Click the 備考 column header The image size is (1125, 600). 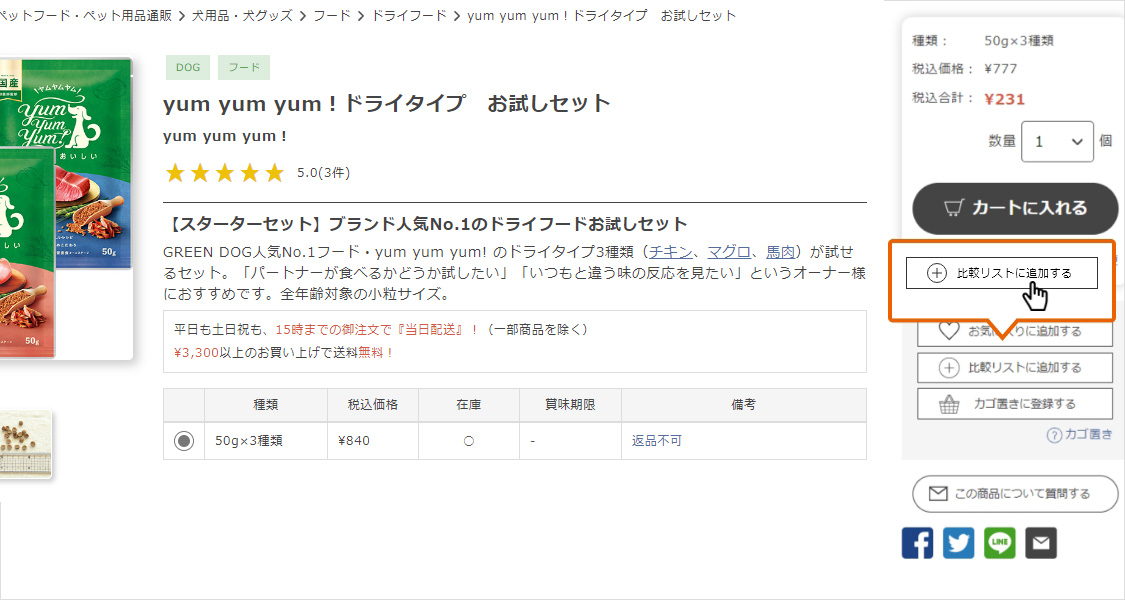click(743, 405)
